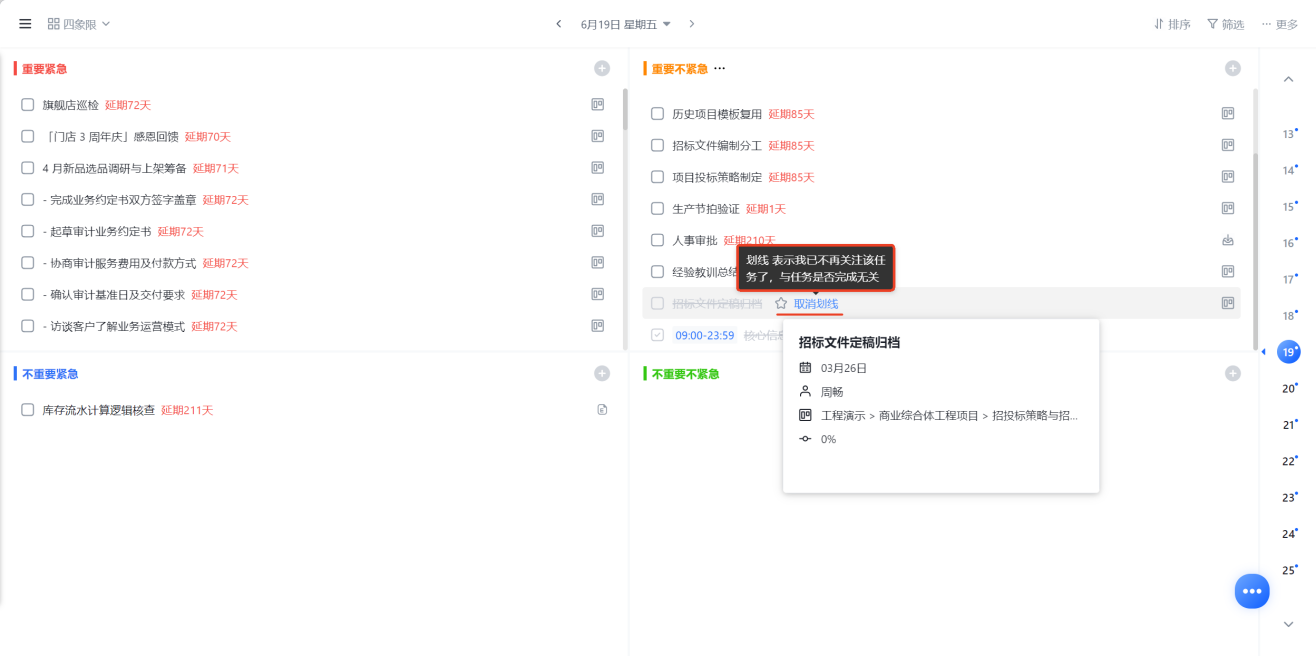Open 招标文件编制分工 task
1316x656 pixels.
[x=717, y=145]
